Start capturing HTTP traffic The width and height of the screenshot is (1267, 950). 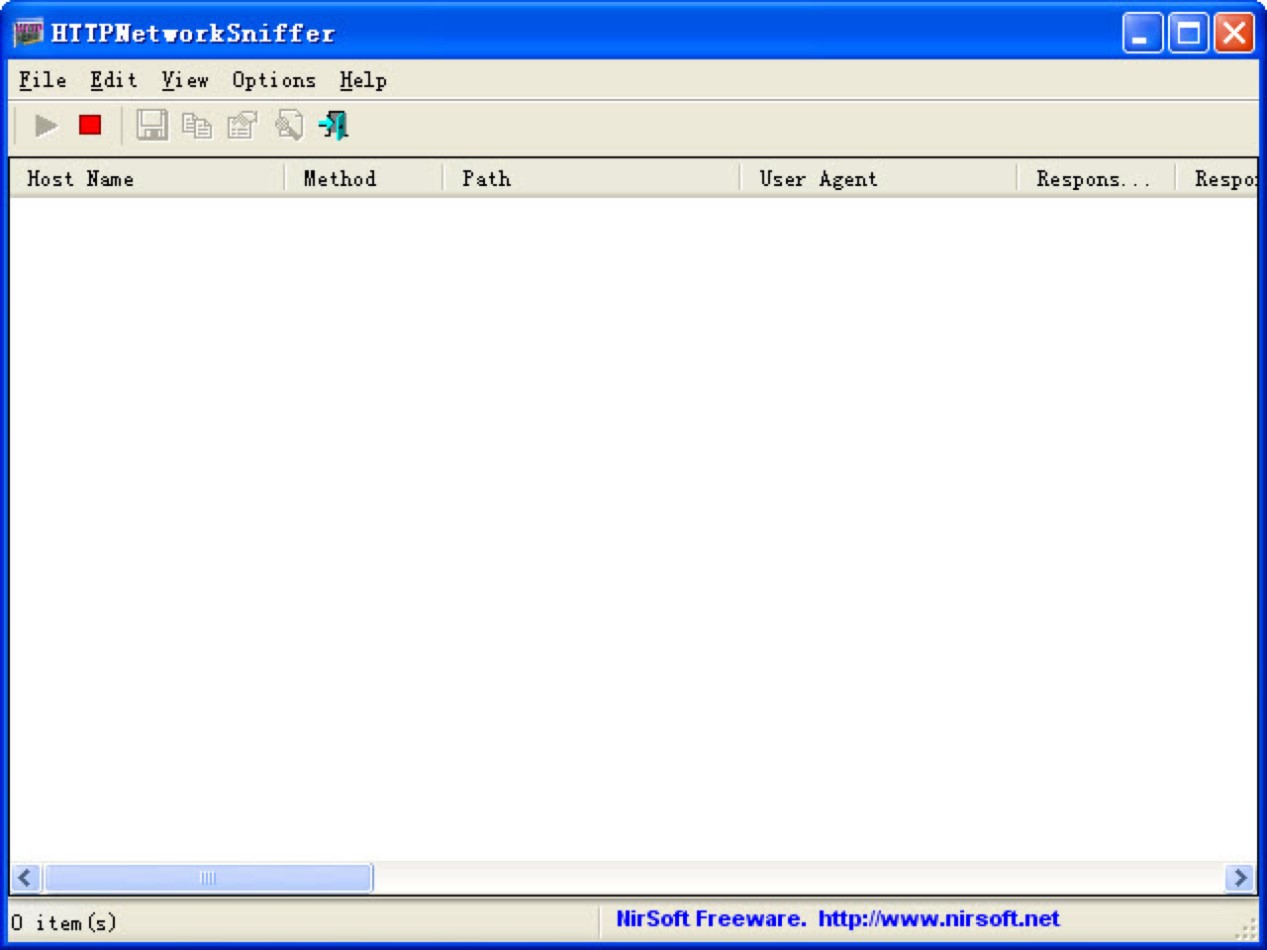44,124
